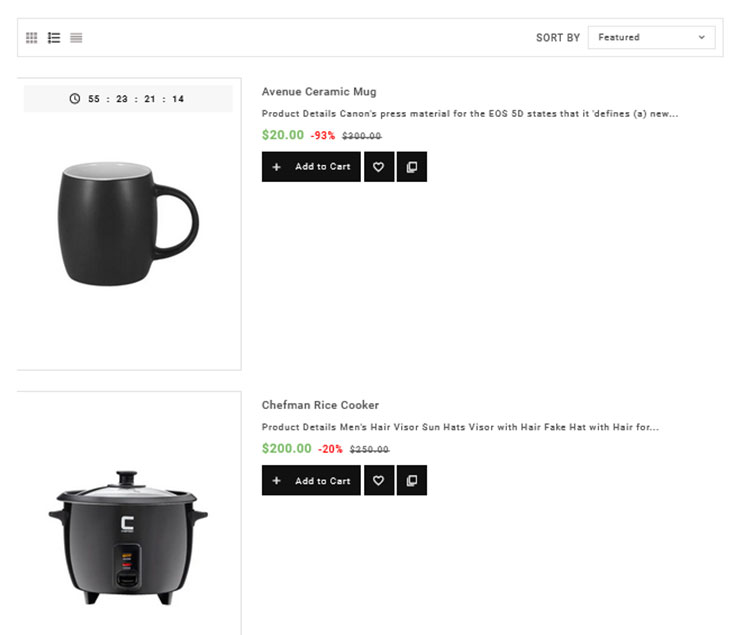Screen dimensions: 737x635
Task: Click the Sort By dropdown chevron arrow
Action: coord(702,38)
